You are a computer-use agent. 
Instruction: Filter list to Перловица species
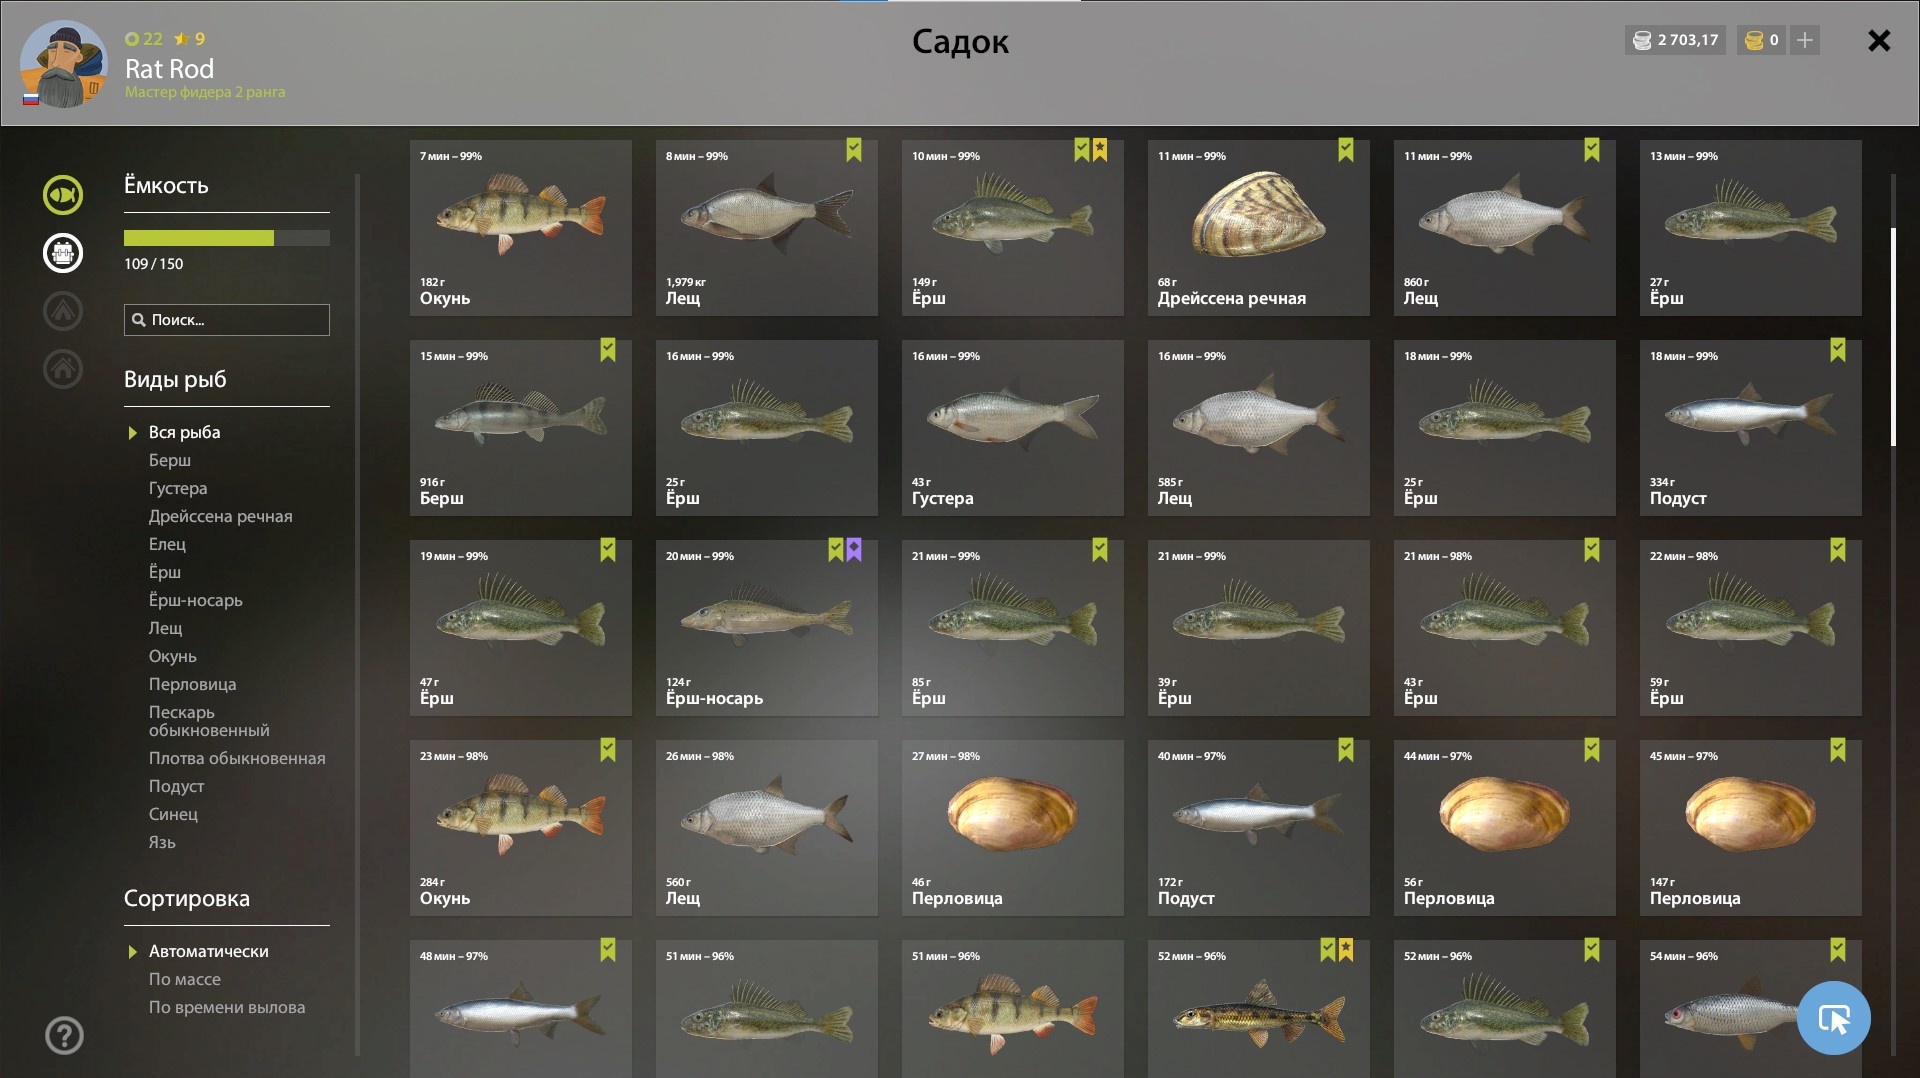coord(192,684)
